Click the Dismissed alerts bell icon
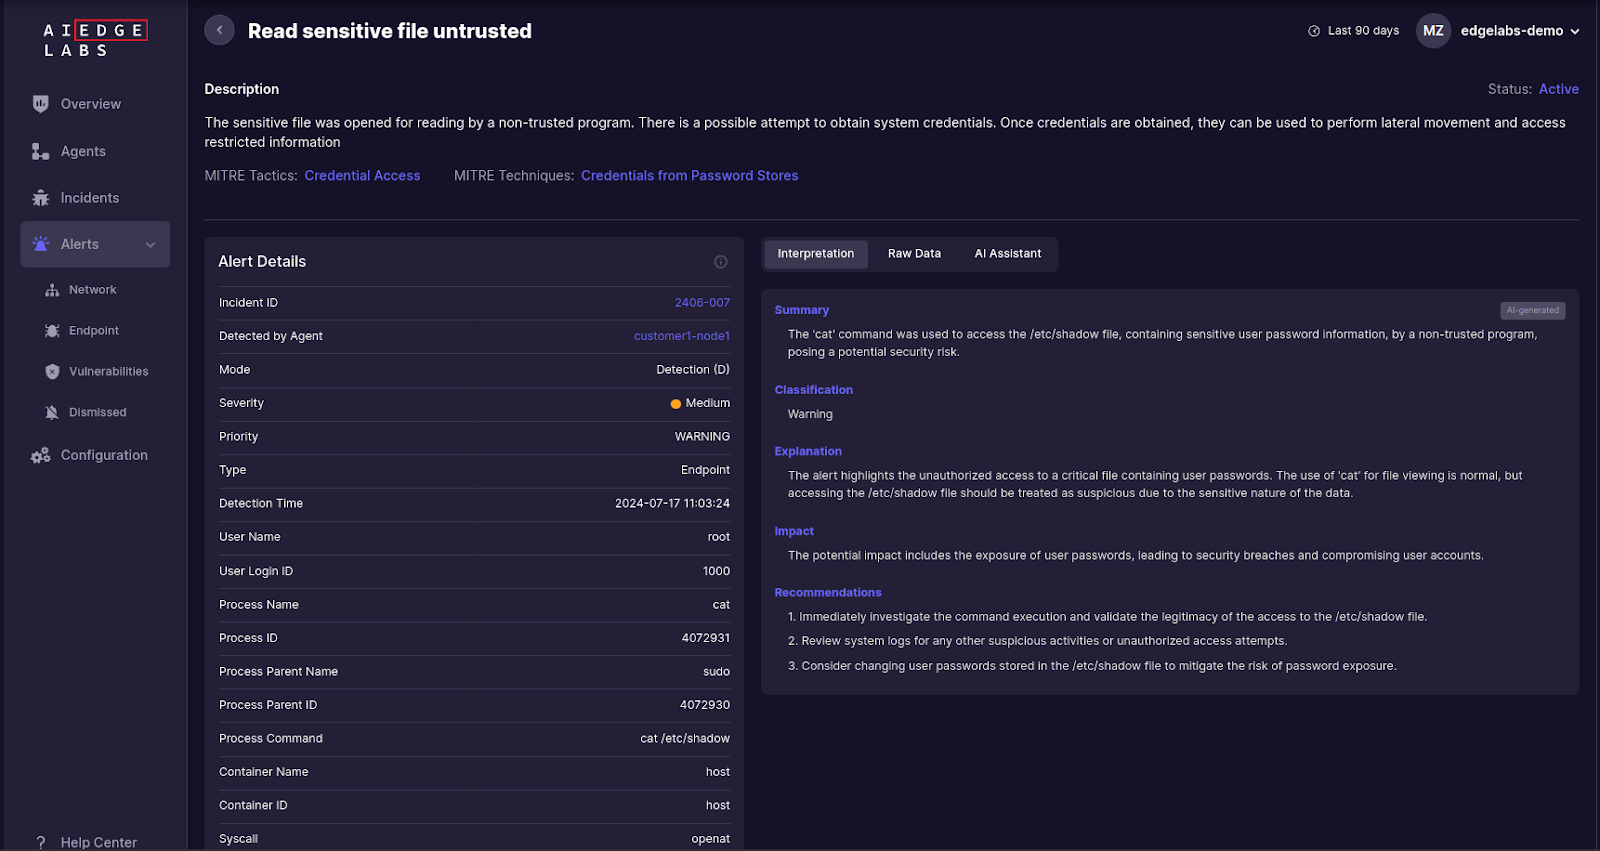Image resolution: width=1600 pixels, height=851 pixels. 52,412
